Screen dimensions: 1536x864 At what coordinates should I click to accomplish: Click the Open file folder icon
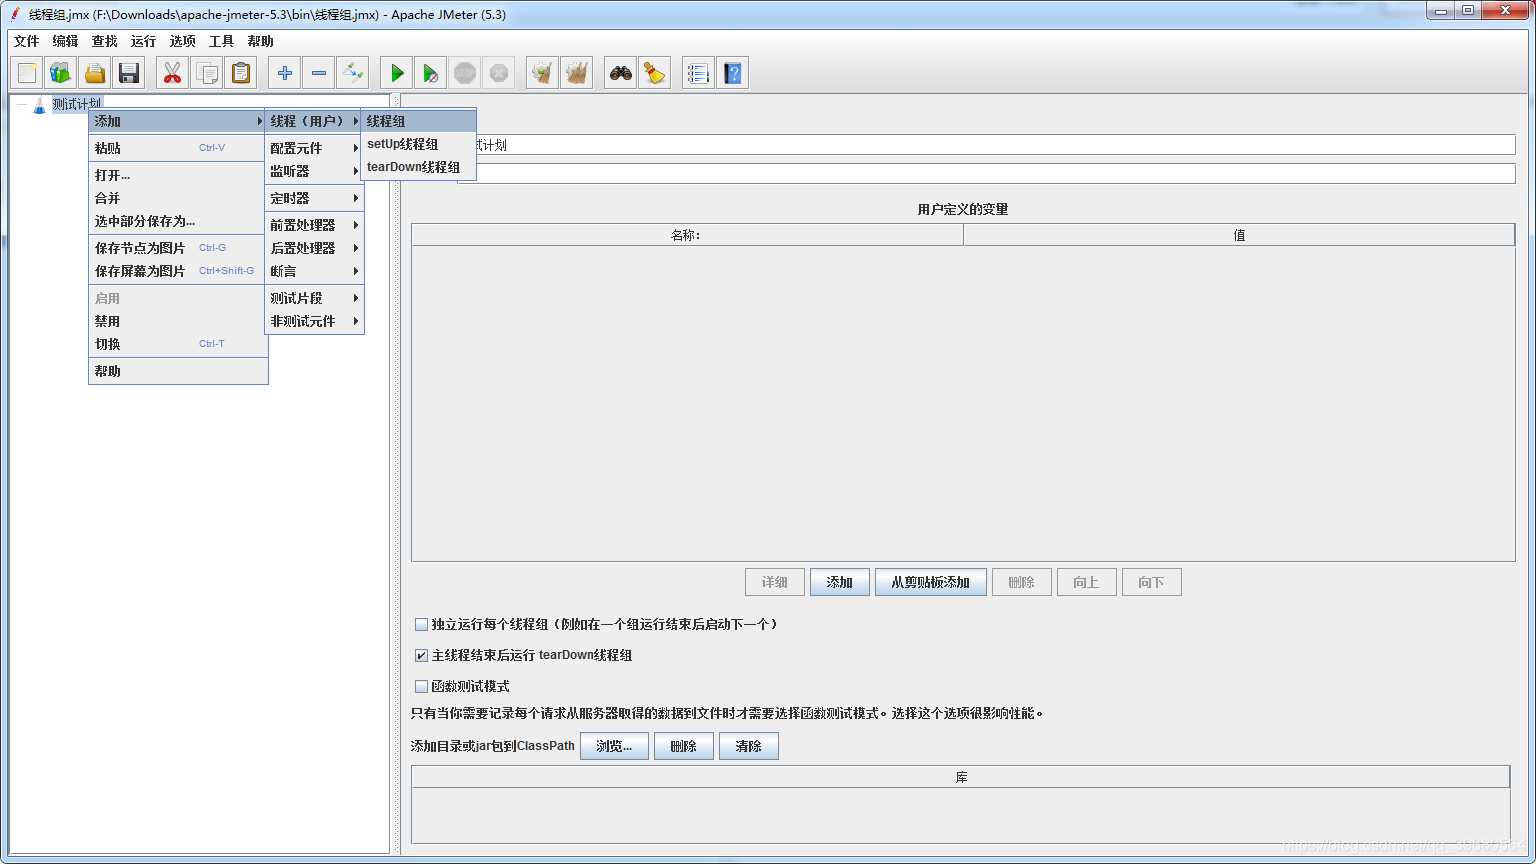tap(95, 73)
